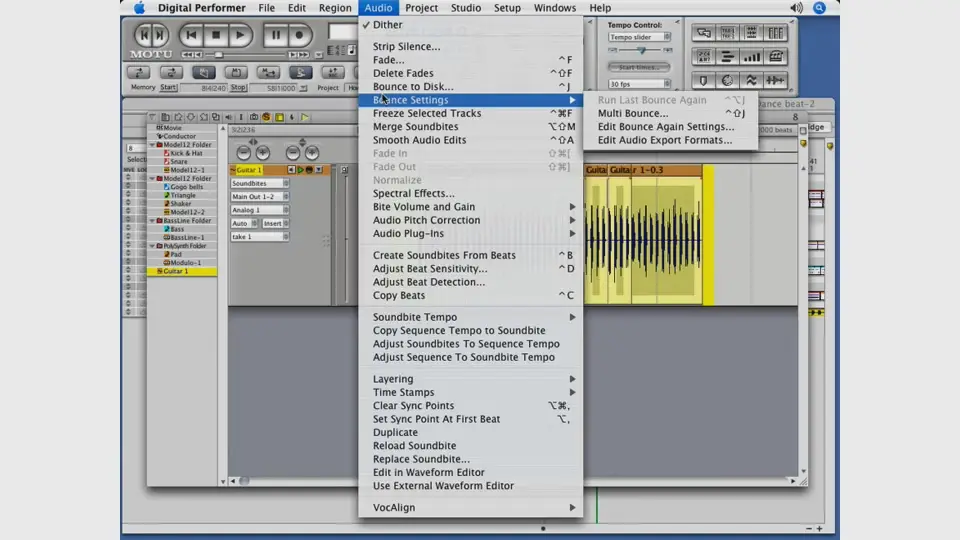Collapse the PolySynth Folder disclosure triangle
Viewport: 960px width, 540px height.
coord(152,246)
